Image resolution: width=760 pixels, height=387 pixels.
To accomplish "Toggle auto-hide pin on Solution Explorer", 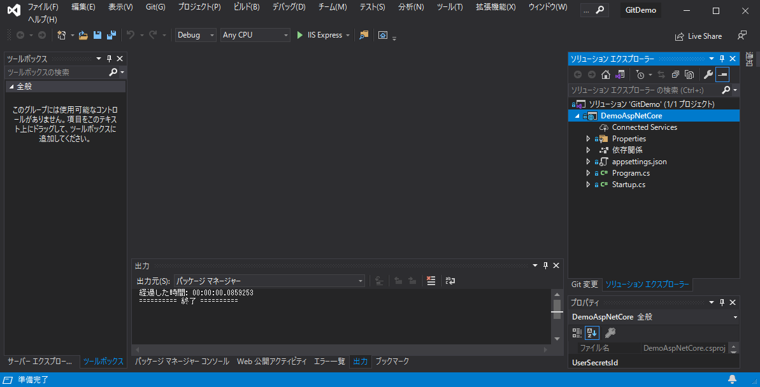I will point(722,59).
